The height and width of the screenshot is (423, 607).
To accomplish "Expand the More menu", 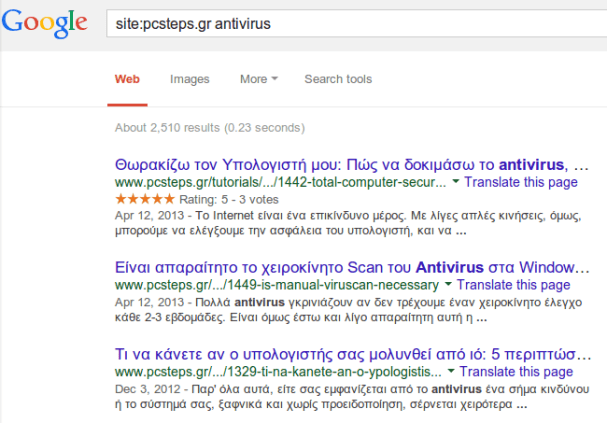I will 259,79.
